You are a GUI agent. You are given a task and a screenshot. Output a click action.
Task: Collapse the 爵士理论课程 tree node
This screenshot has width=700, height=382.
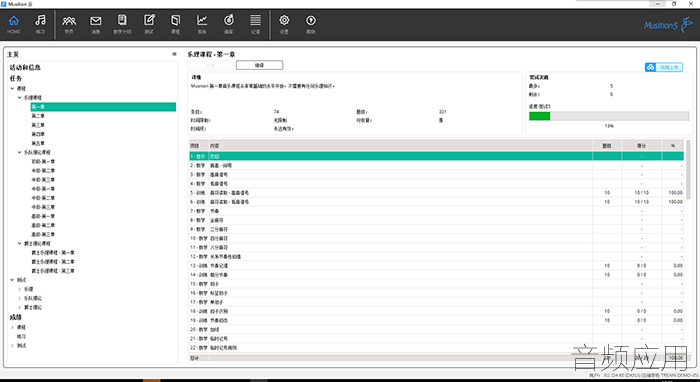point(19,243)
